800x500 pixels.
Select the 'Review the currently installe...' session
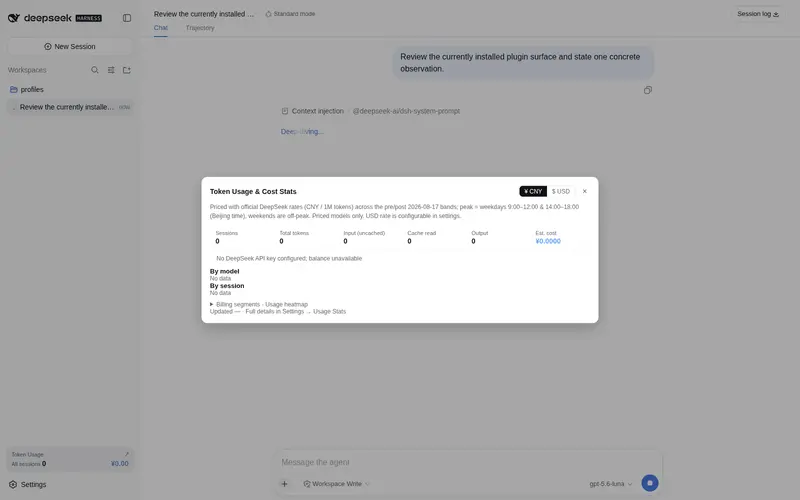coord(70,107)
